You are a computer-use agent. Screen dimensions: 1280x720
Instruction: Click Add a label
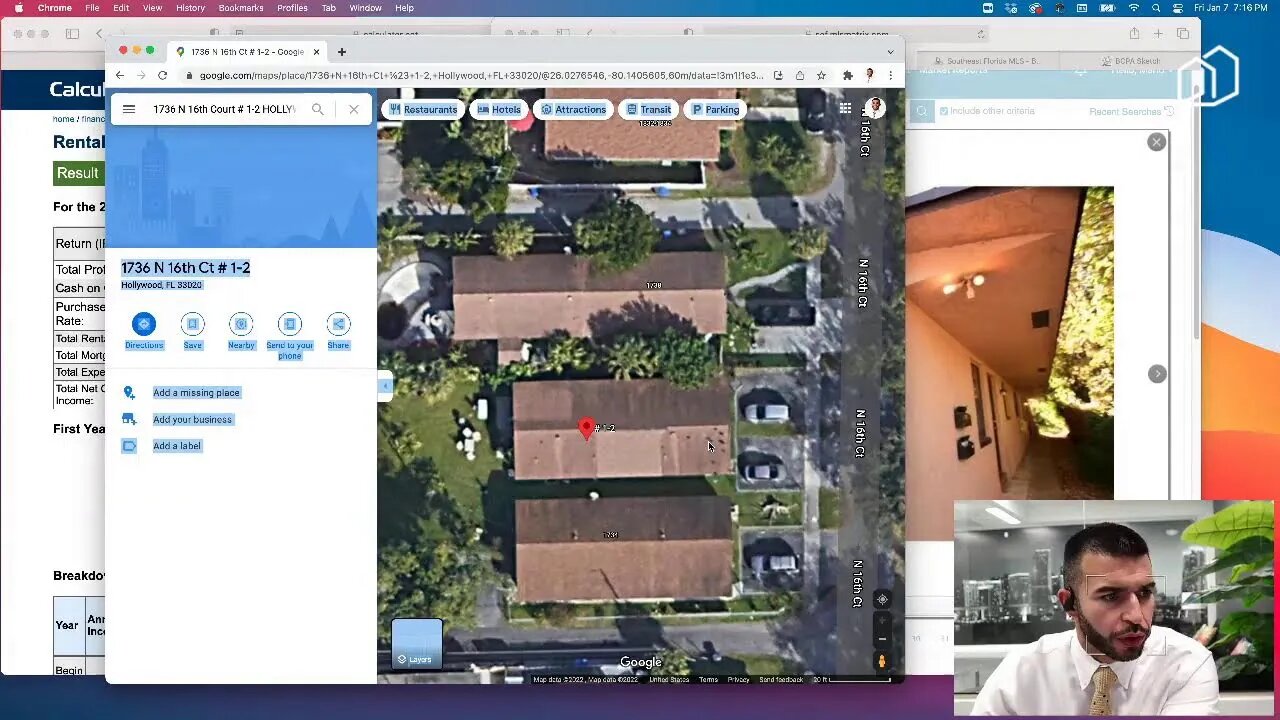[177, 446]
